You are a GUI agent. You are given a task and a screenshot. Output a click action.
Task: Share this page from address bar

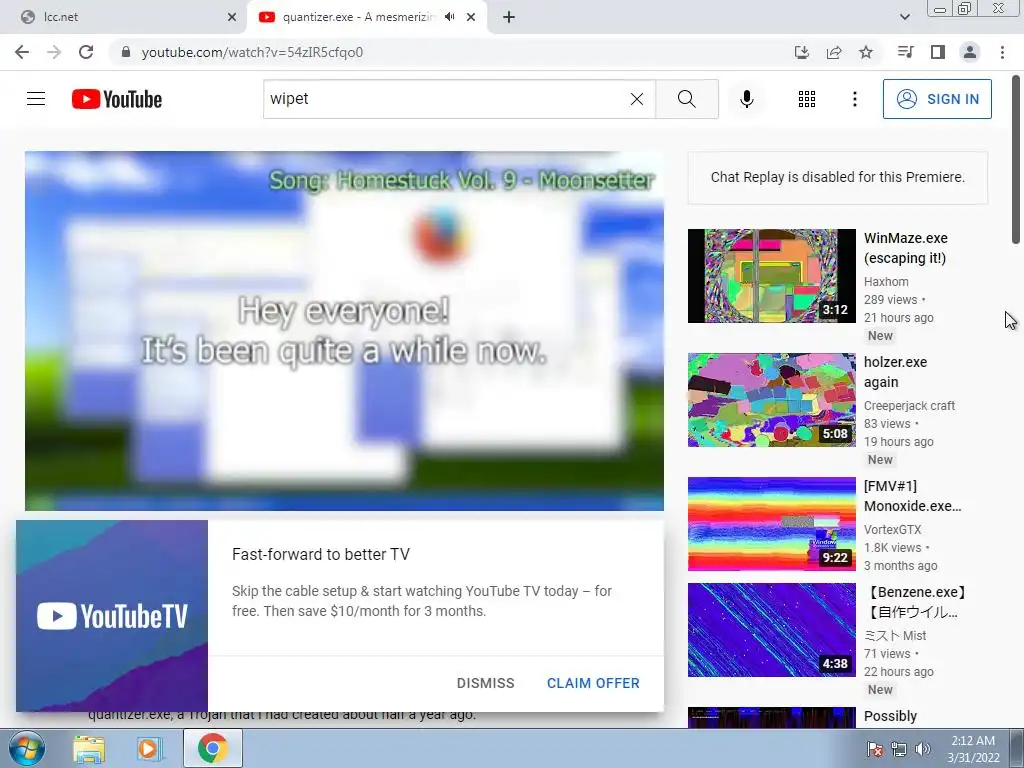(834, 52)
